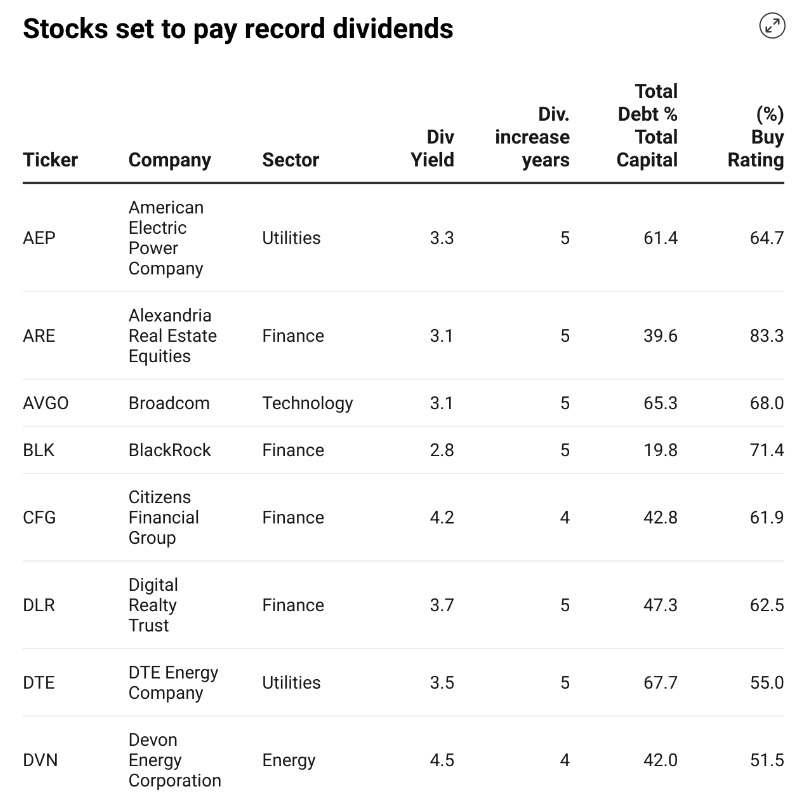Click the fullscreen expand icon
This screenshot has height=803, width=804.
[772, 27]
